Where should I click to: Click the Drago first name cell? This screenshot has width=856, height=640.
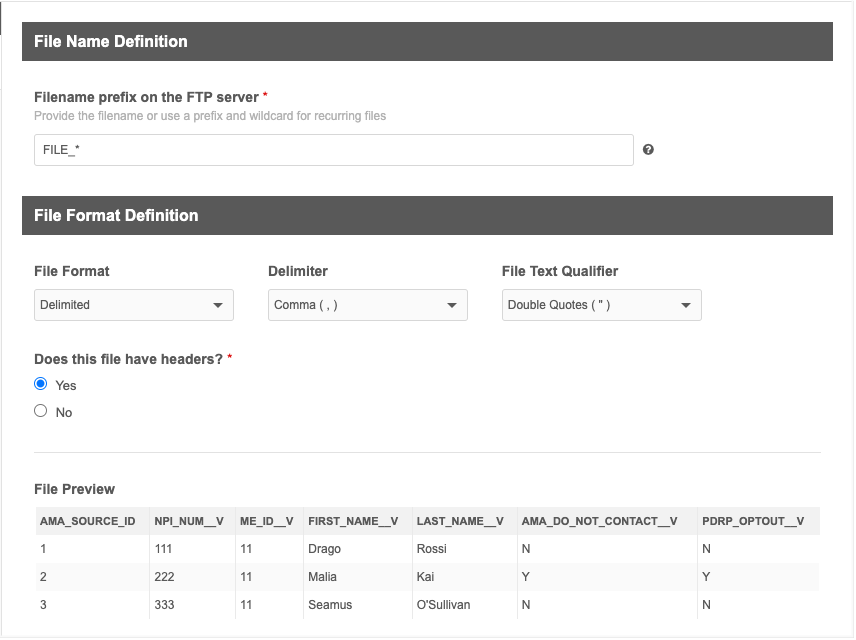coord(325,549)
